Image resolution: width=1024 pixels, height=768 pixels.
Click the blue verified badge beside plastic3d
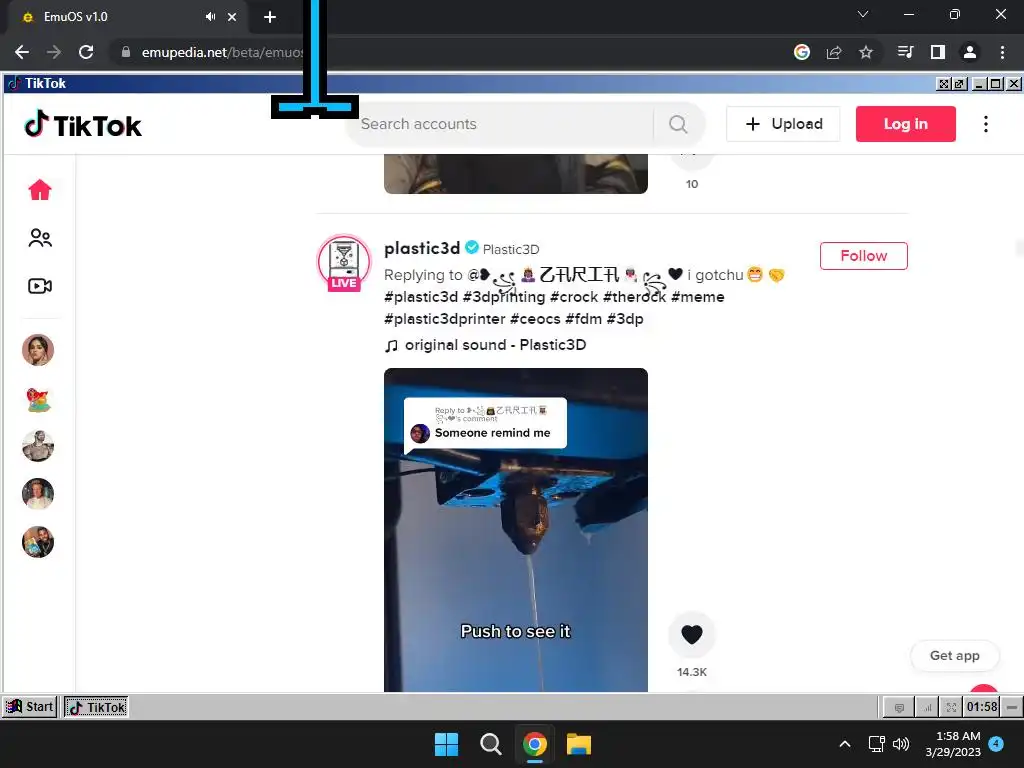point(472,248)
